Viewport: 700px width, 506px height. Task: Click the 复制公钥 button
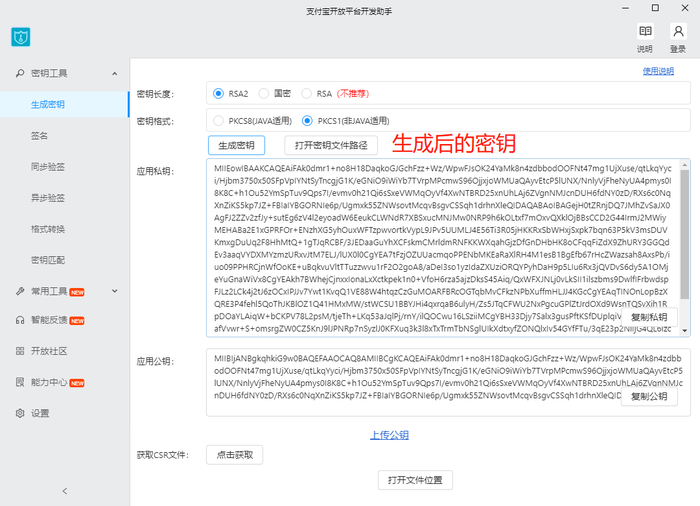(x=649, y=397)
